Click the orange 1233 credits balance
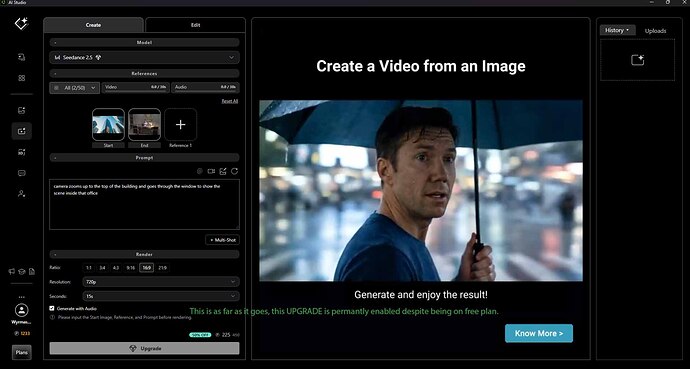The image size is (690, 369). (22, 333)
